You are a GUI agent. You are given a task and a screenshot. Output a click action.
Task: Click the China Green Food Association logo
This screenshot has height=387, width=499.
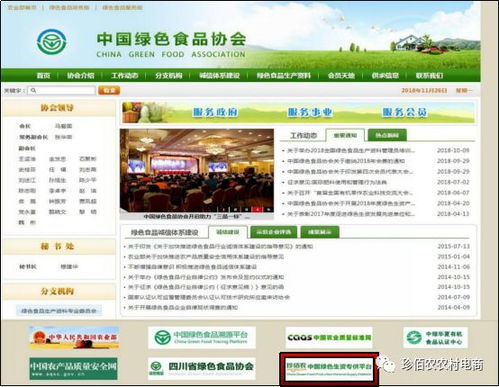(x=52, y=42)
